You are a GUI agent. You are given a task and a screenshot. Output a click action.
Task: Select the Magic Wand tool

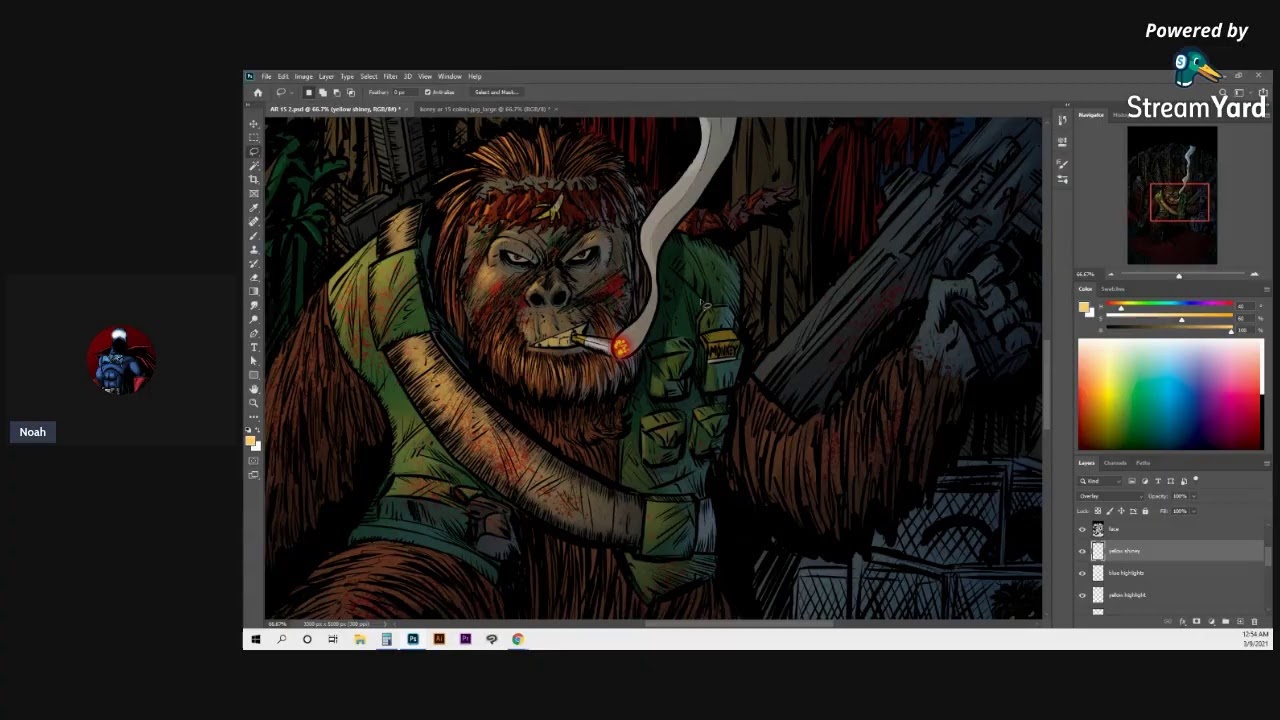coord(254,166)
